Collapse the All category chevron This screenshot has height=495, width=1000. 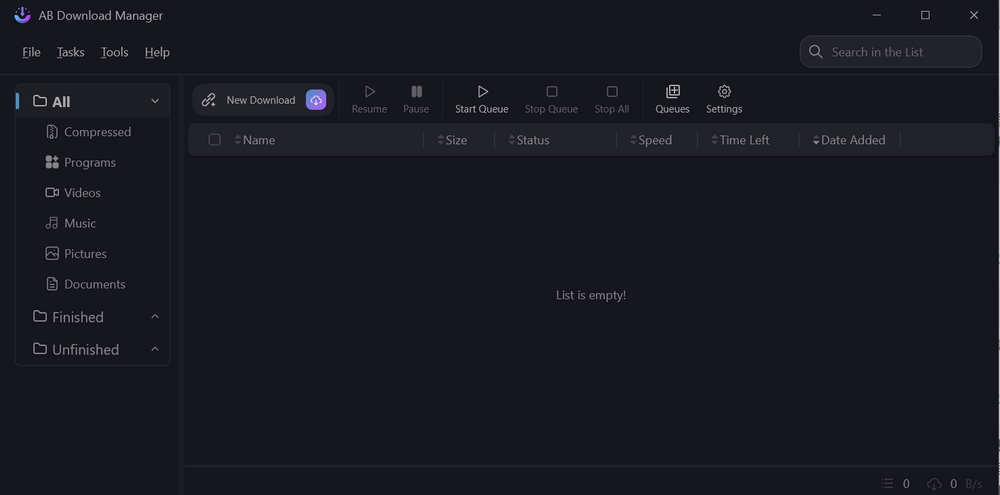(x=155, y=101)
